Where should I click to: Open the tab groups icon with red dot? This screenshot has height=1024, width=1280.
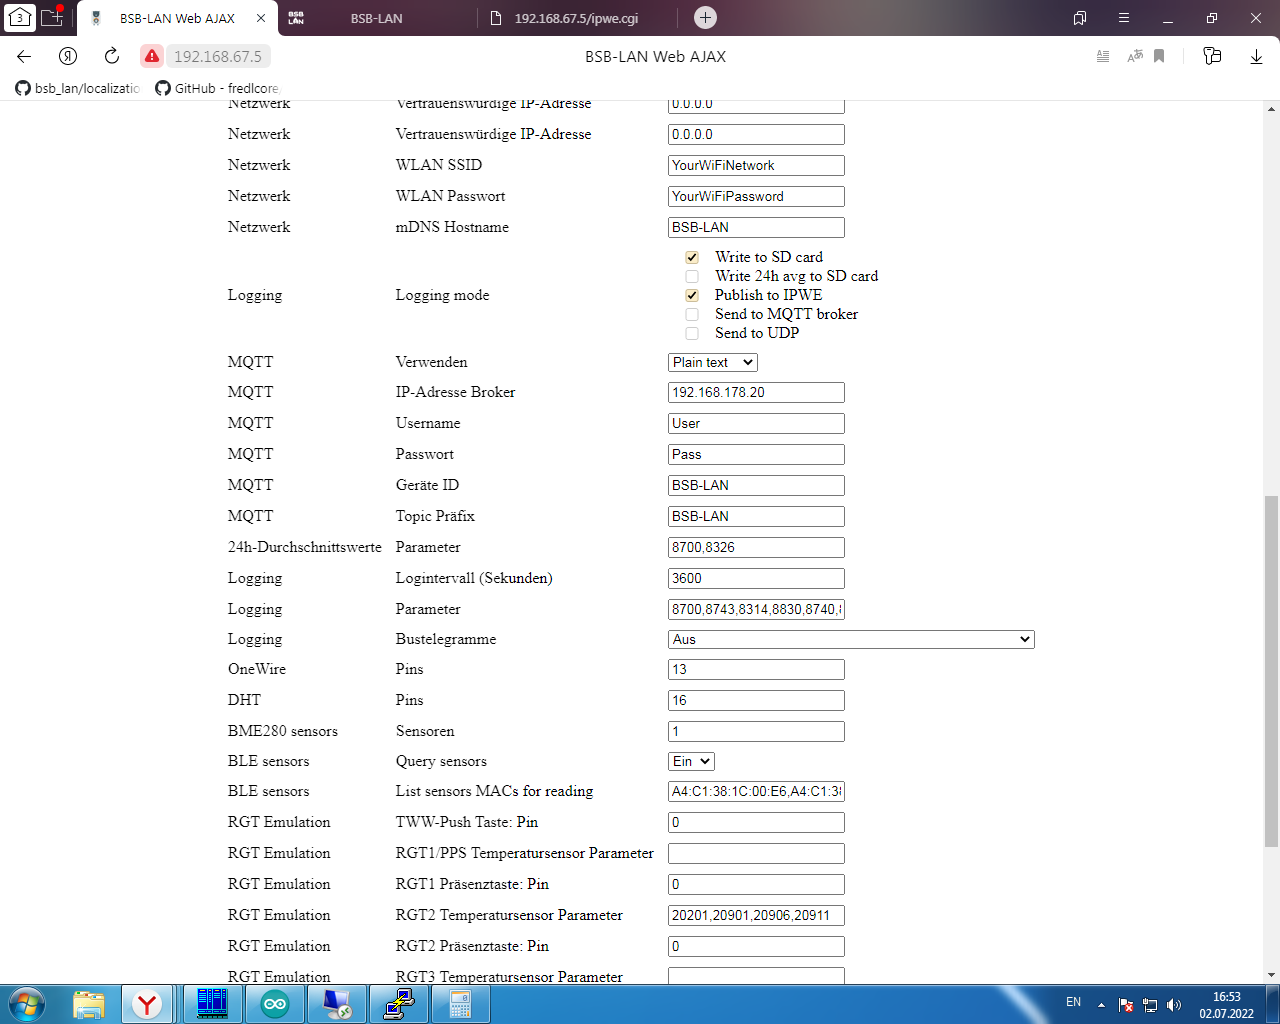tap(52, 16)
